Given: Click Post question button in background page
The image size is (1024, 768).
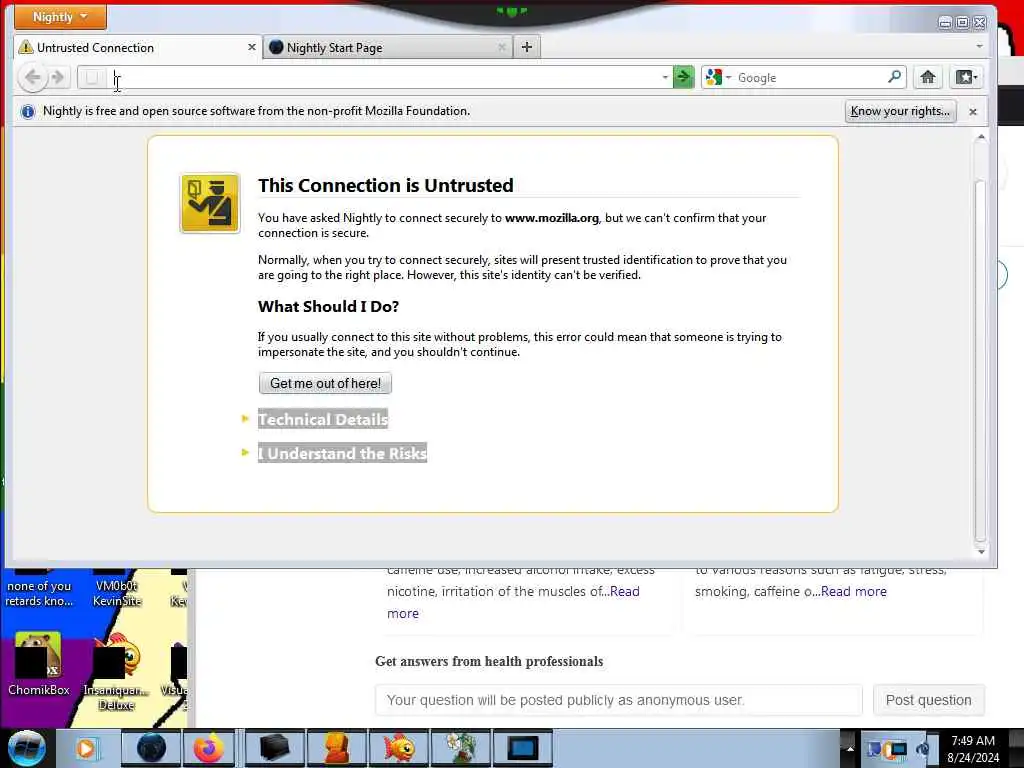Looking at the screenshot, I should [928, 700].
